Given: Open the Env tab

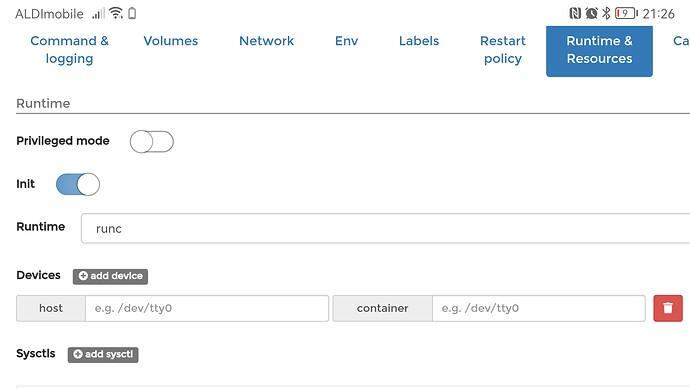Looking at the screenshot, I should 346,41.
